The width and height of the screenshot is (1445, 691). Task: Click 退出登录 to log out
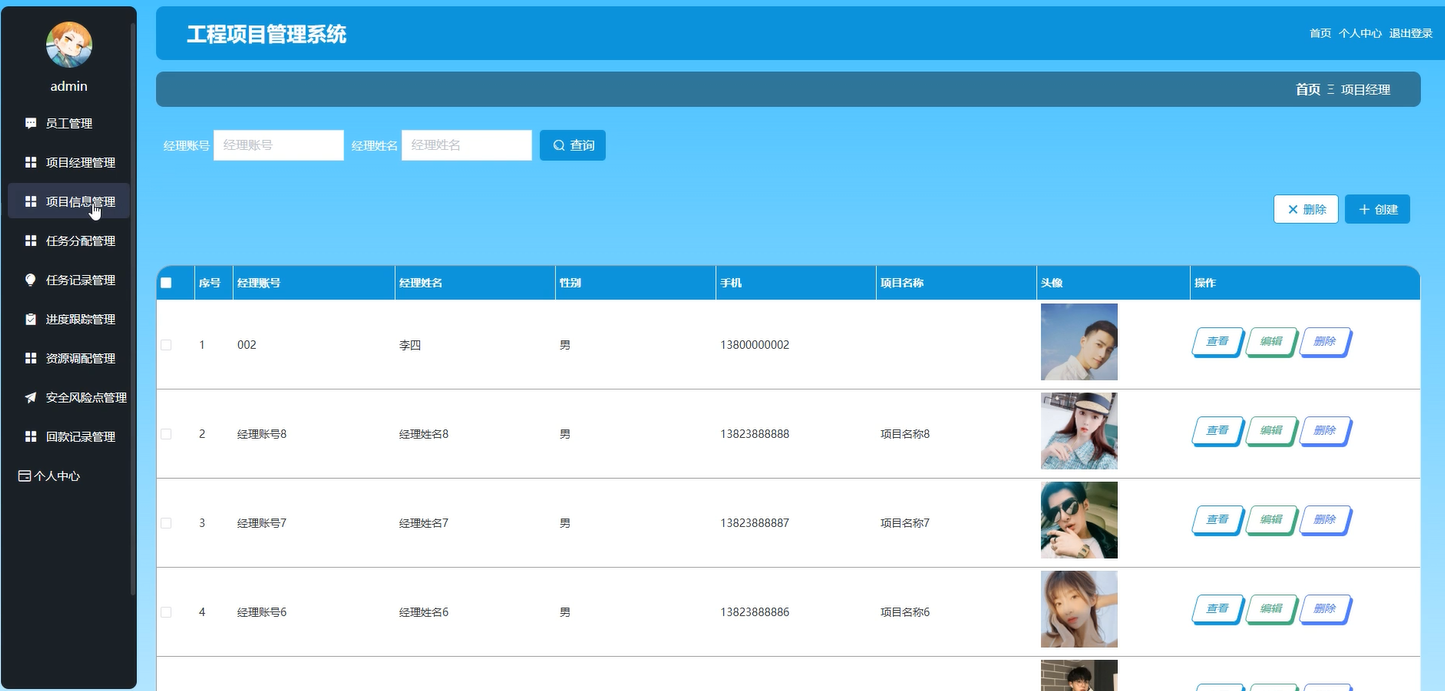tap(1411, 34)
